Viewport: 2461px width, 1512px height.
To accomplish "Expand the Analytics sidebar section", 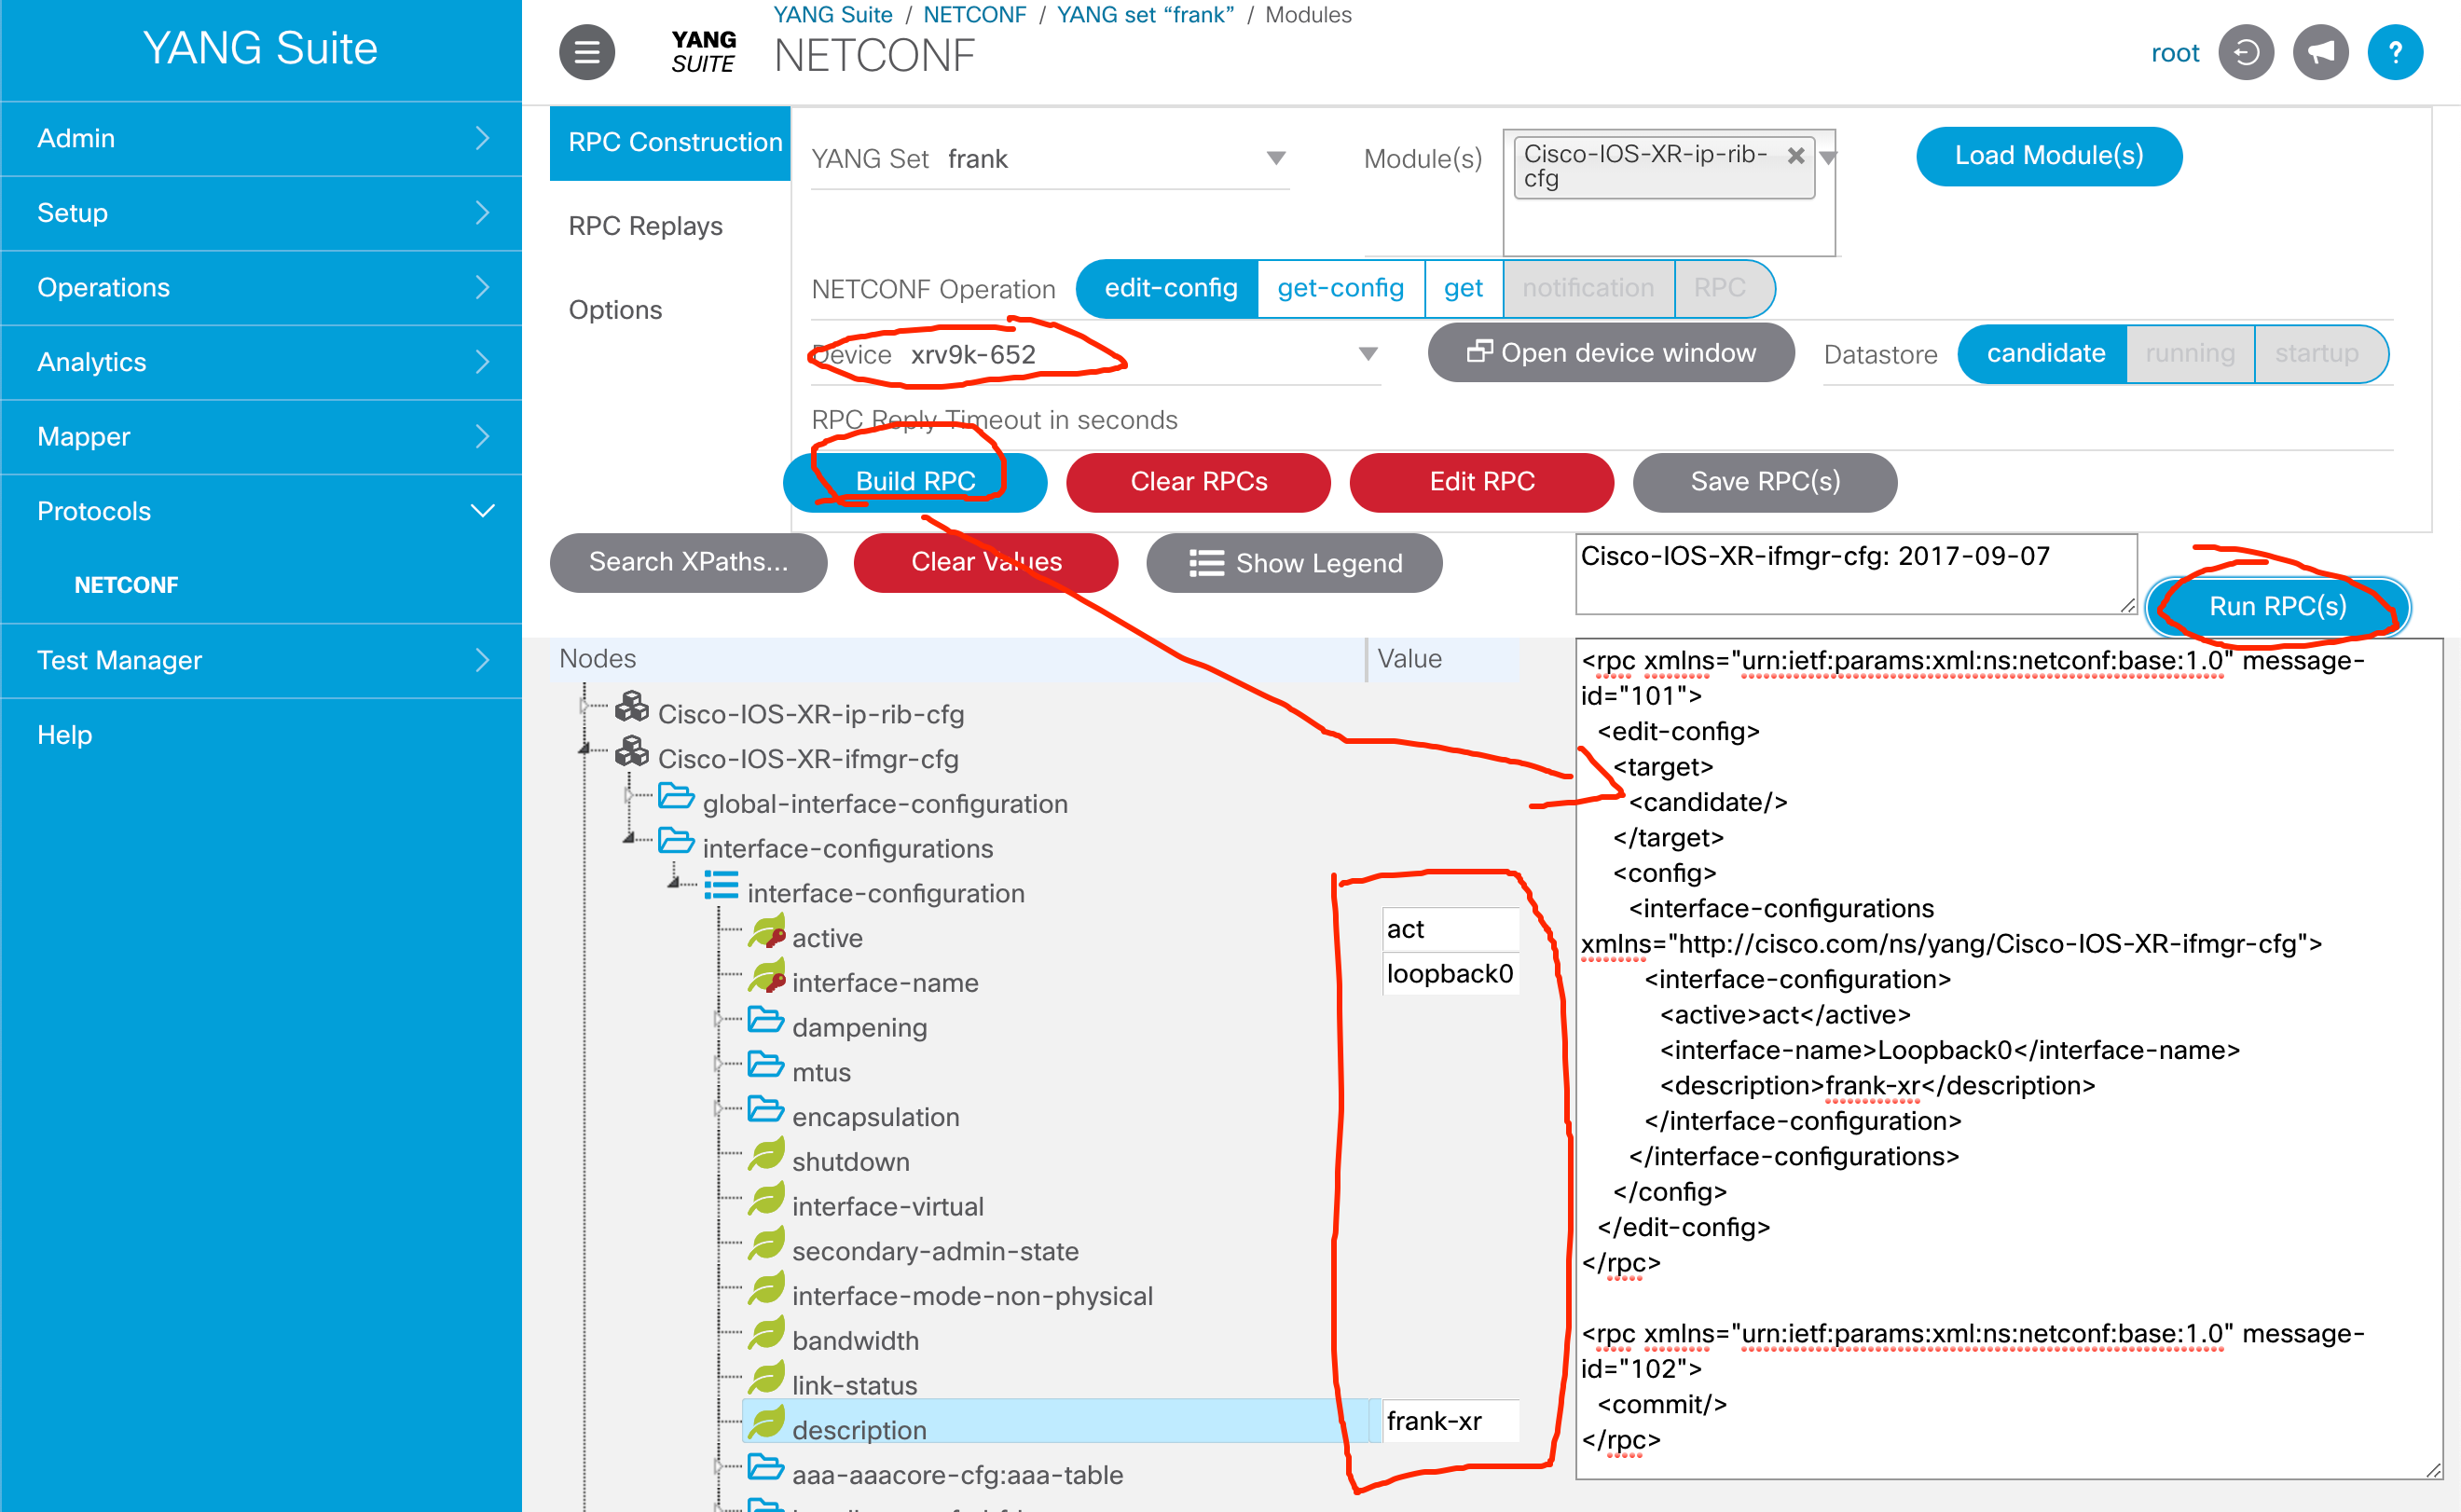I will pyautogui.click(x=261, y=362).
